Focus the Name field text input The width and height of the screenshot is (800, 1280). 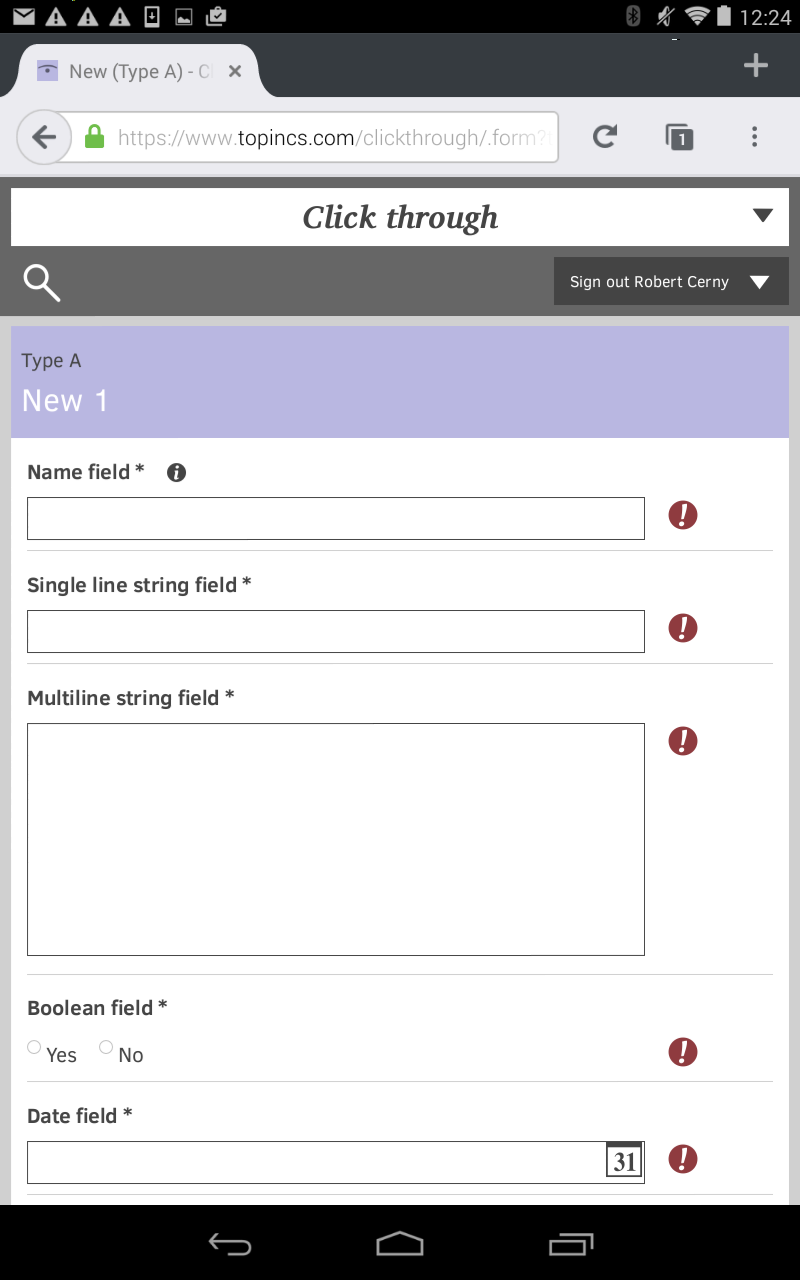336,518
